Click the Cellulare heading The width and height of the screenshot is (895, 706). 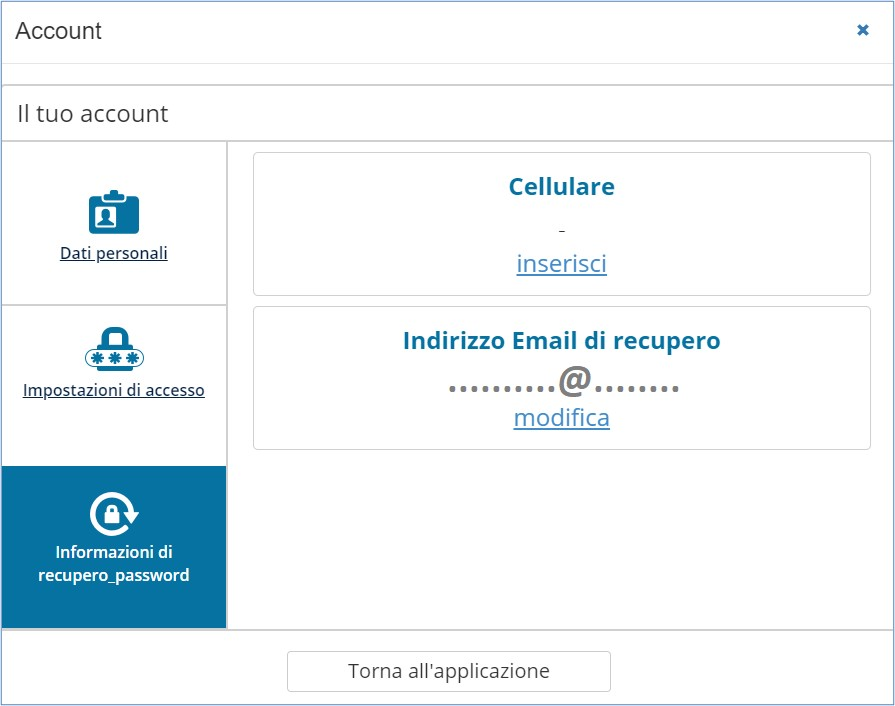pyautogui.click(x=561, y=187)
